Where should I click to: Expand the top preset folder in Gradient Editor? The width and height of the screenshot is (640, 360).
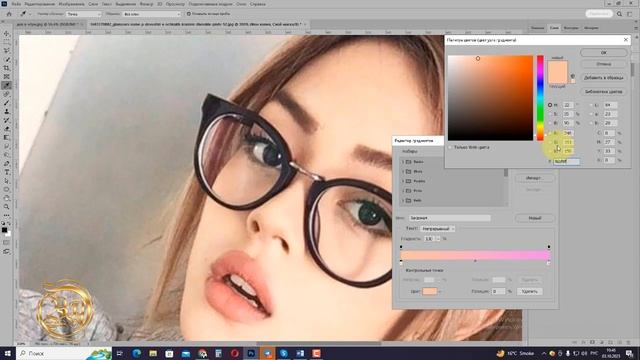coord(403,162)
